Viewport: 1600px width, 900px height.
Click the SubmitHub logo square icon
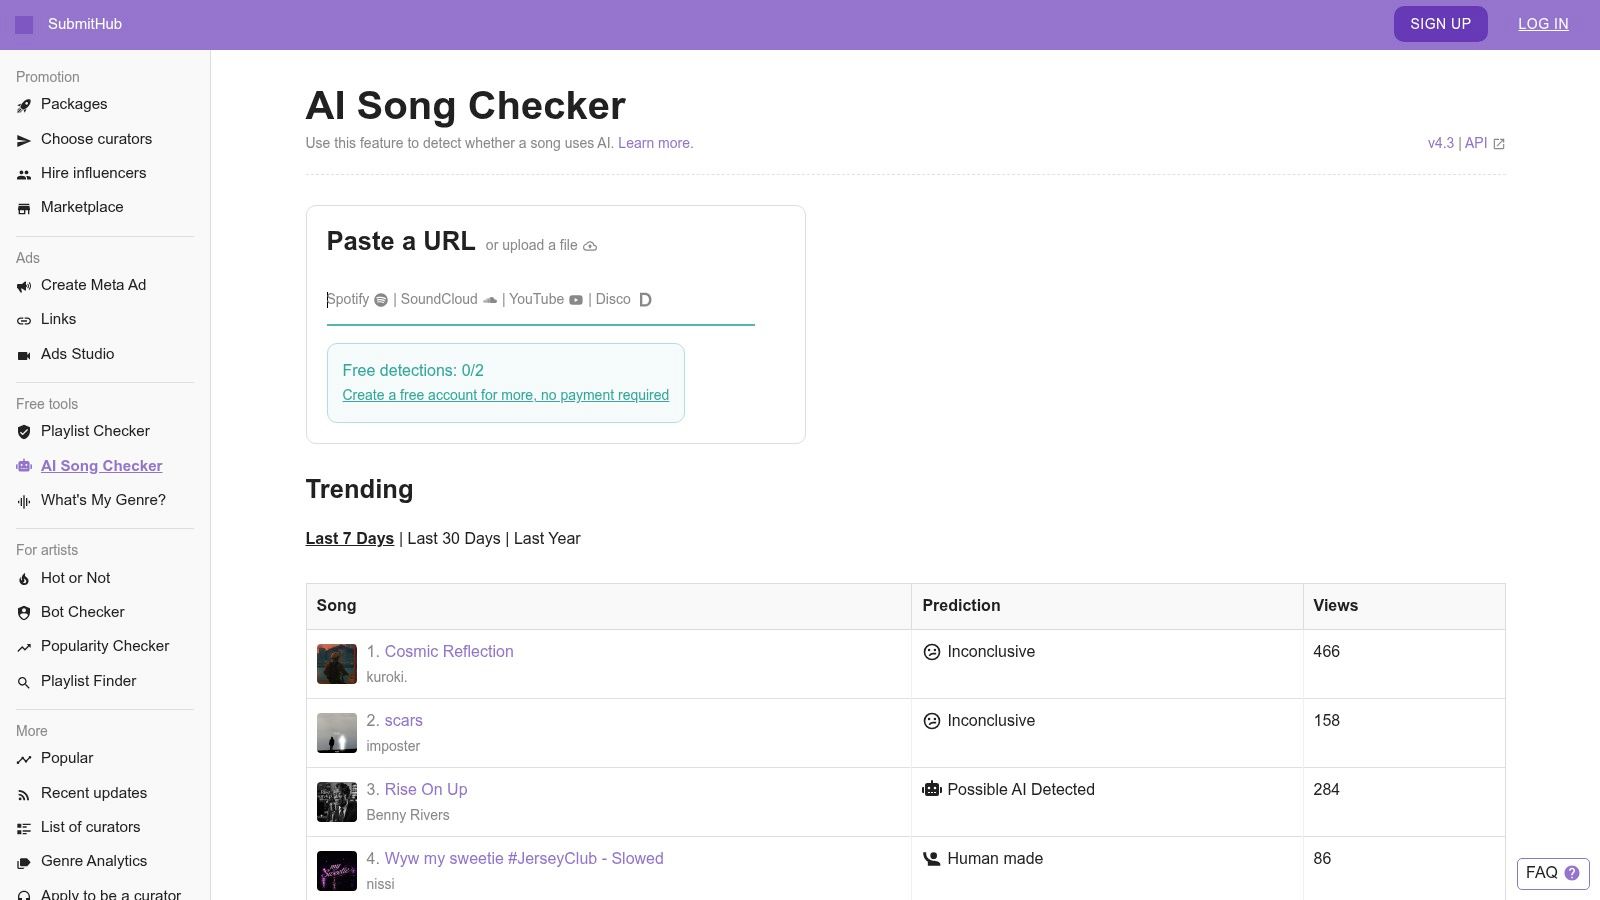pos(24,24)
